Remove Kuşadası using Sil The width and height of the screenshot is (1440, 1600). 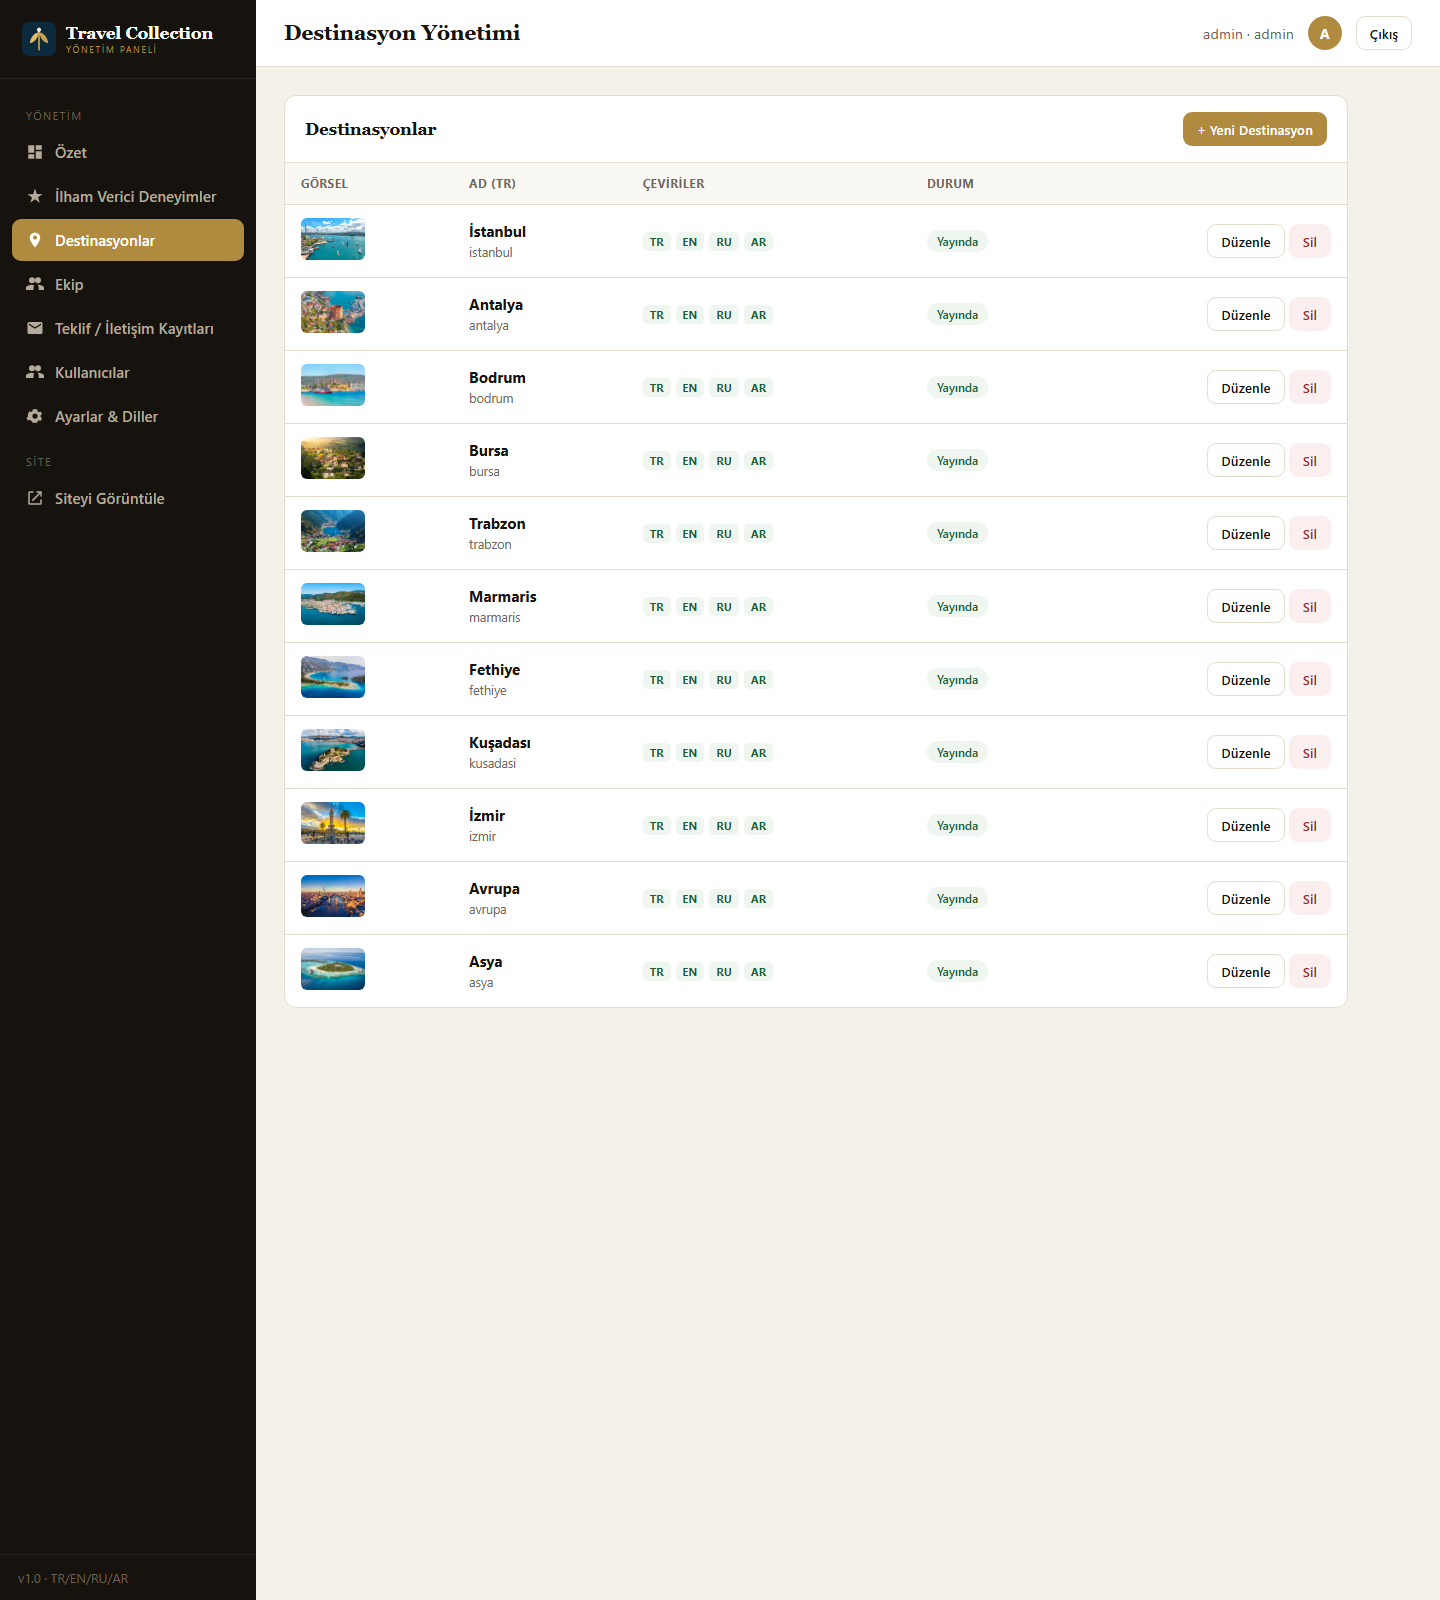pyautogui.click(x=1310, y=752)
